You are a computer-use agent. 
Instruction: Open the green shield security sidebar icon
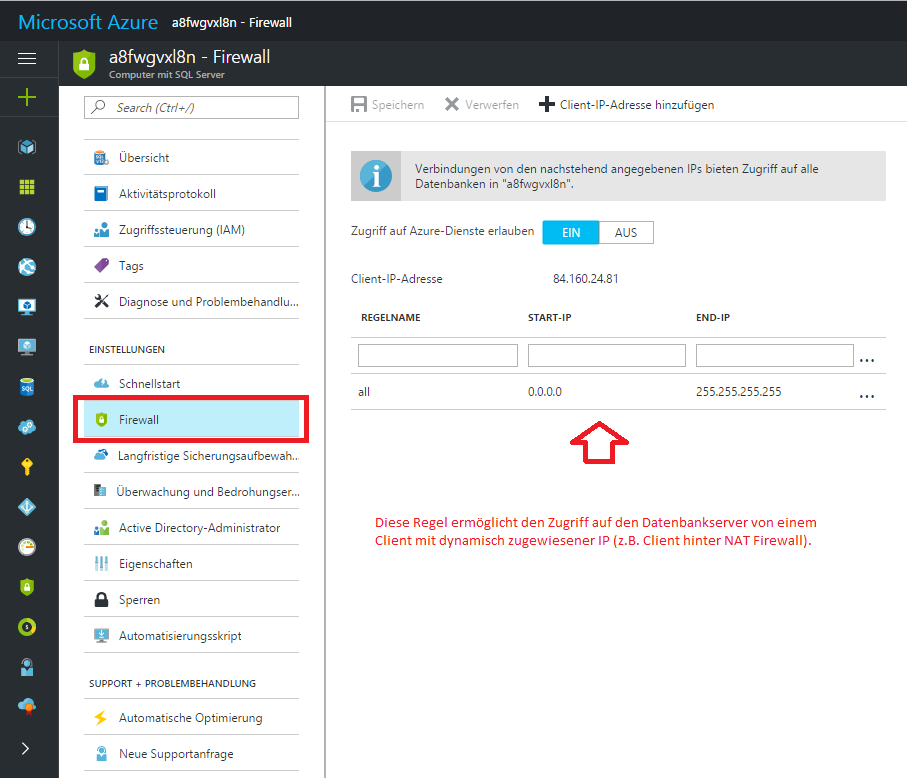point(27,587)
